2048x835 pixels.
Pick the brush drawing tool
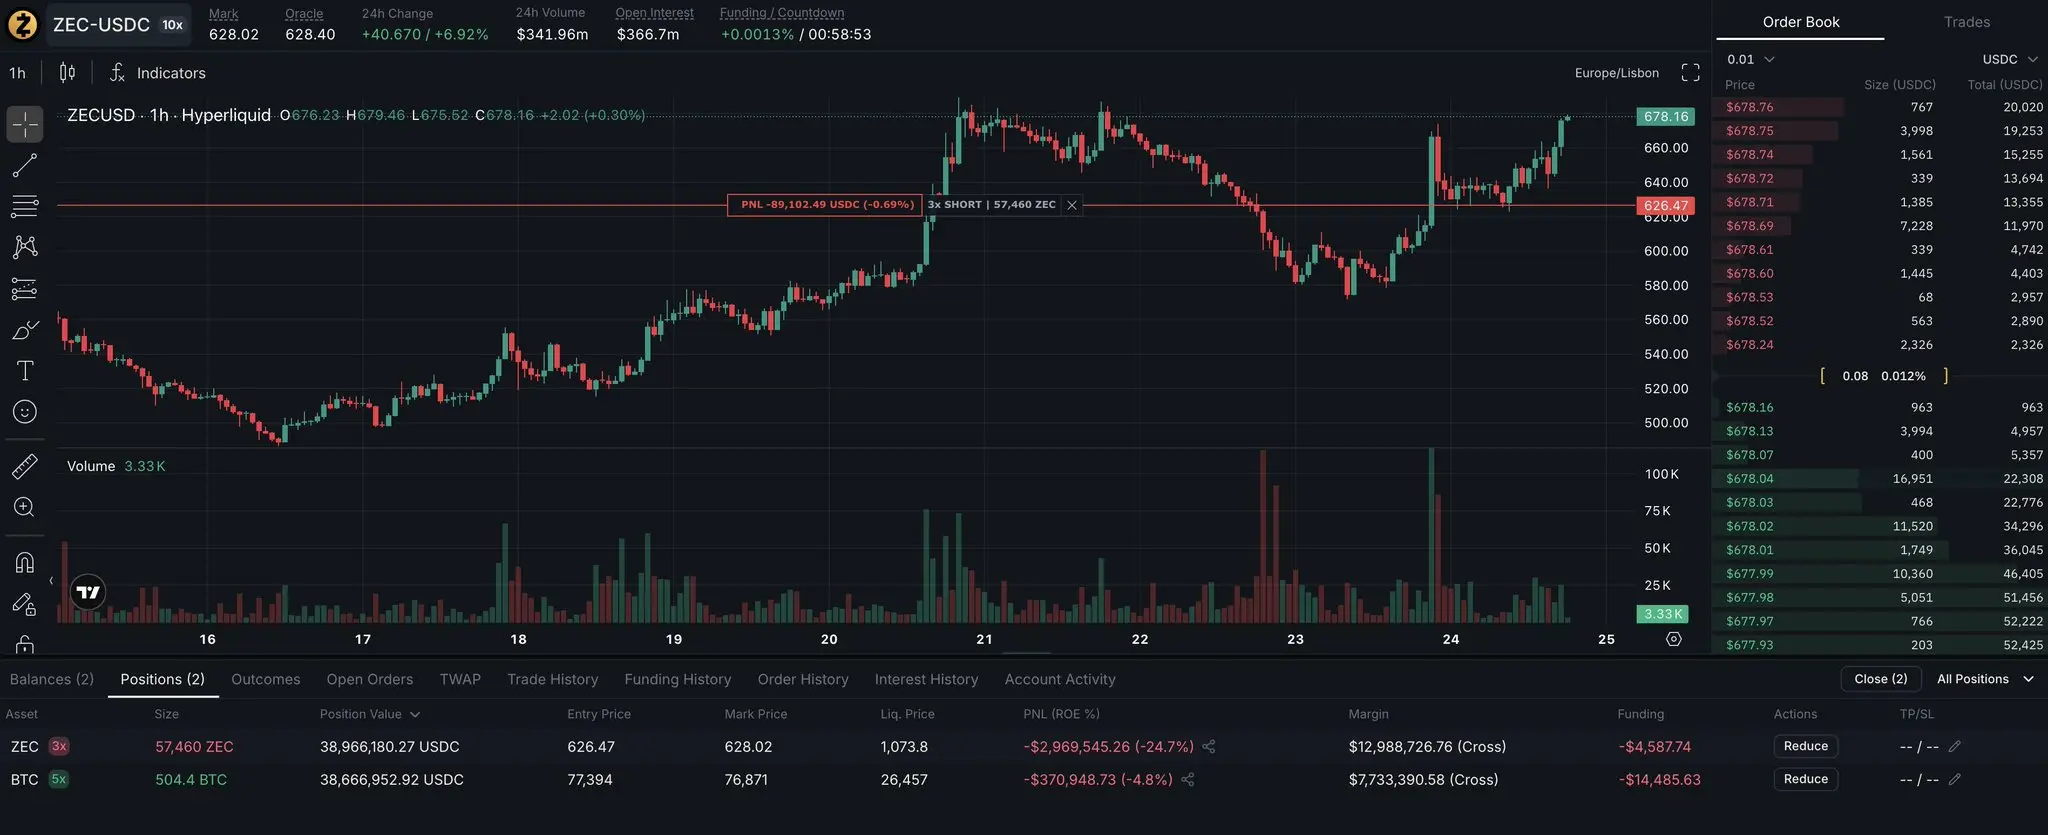[x=25, y=329]
